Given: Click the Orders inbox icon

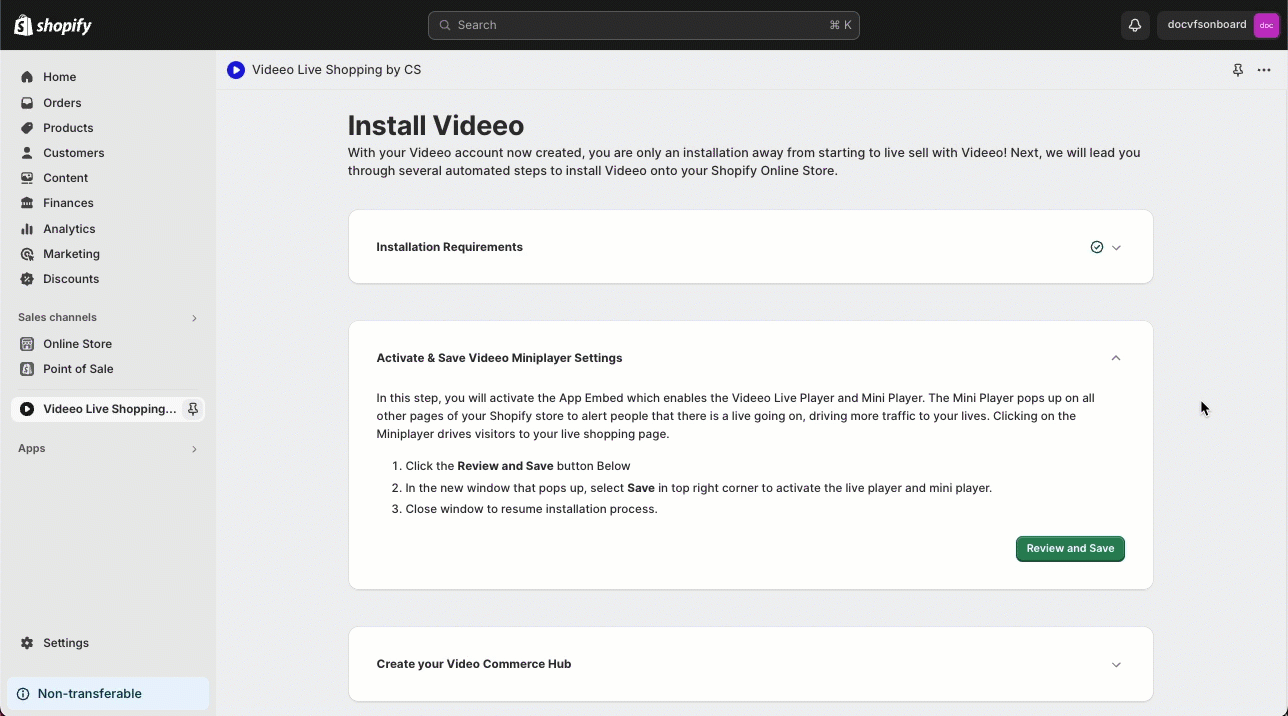Looking at the screenshot, I should (27, 103).
